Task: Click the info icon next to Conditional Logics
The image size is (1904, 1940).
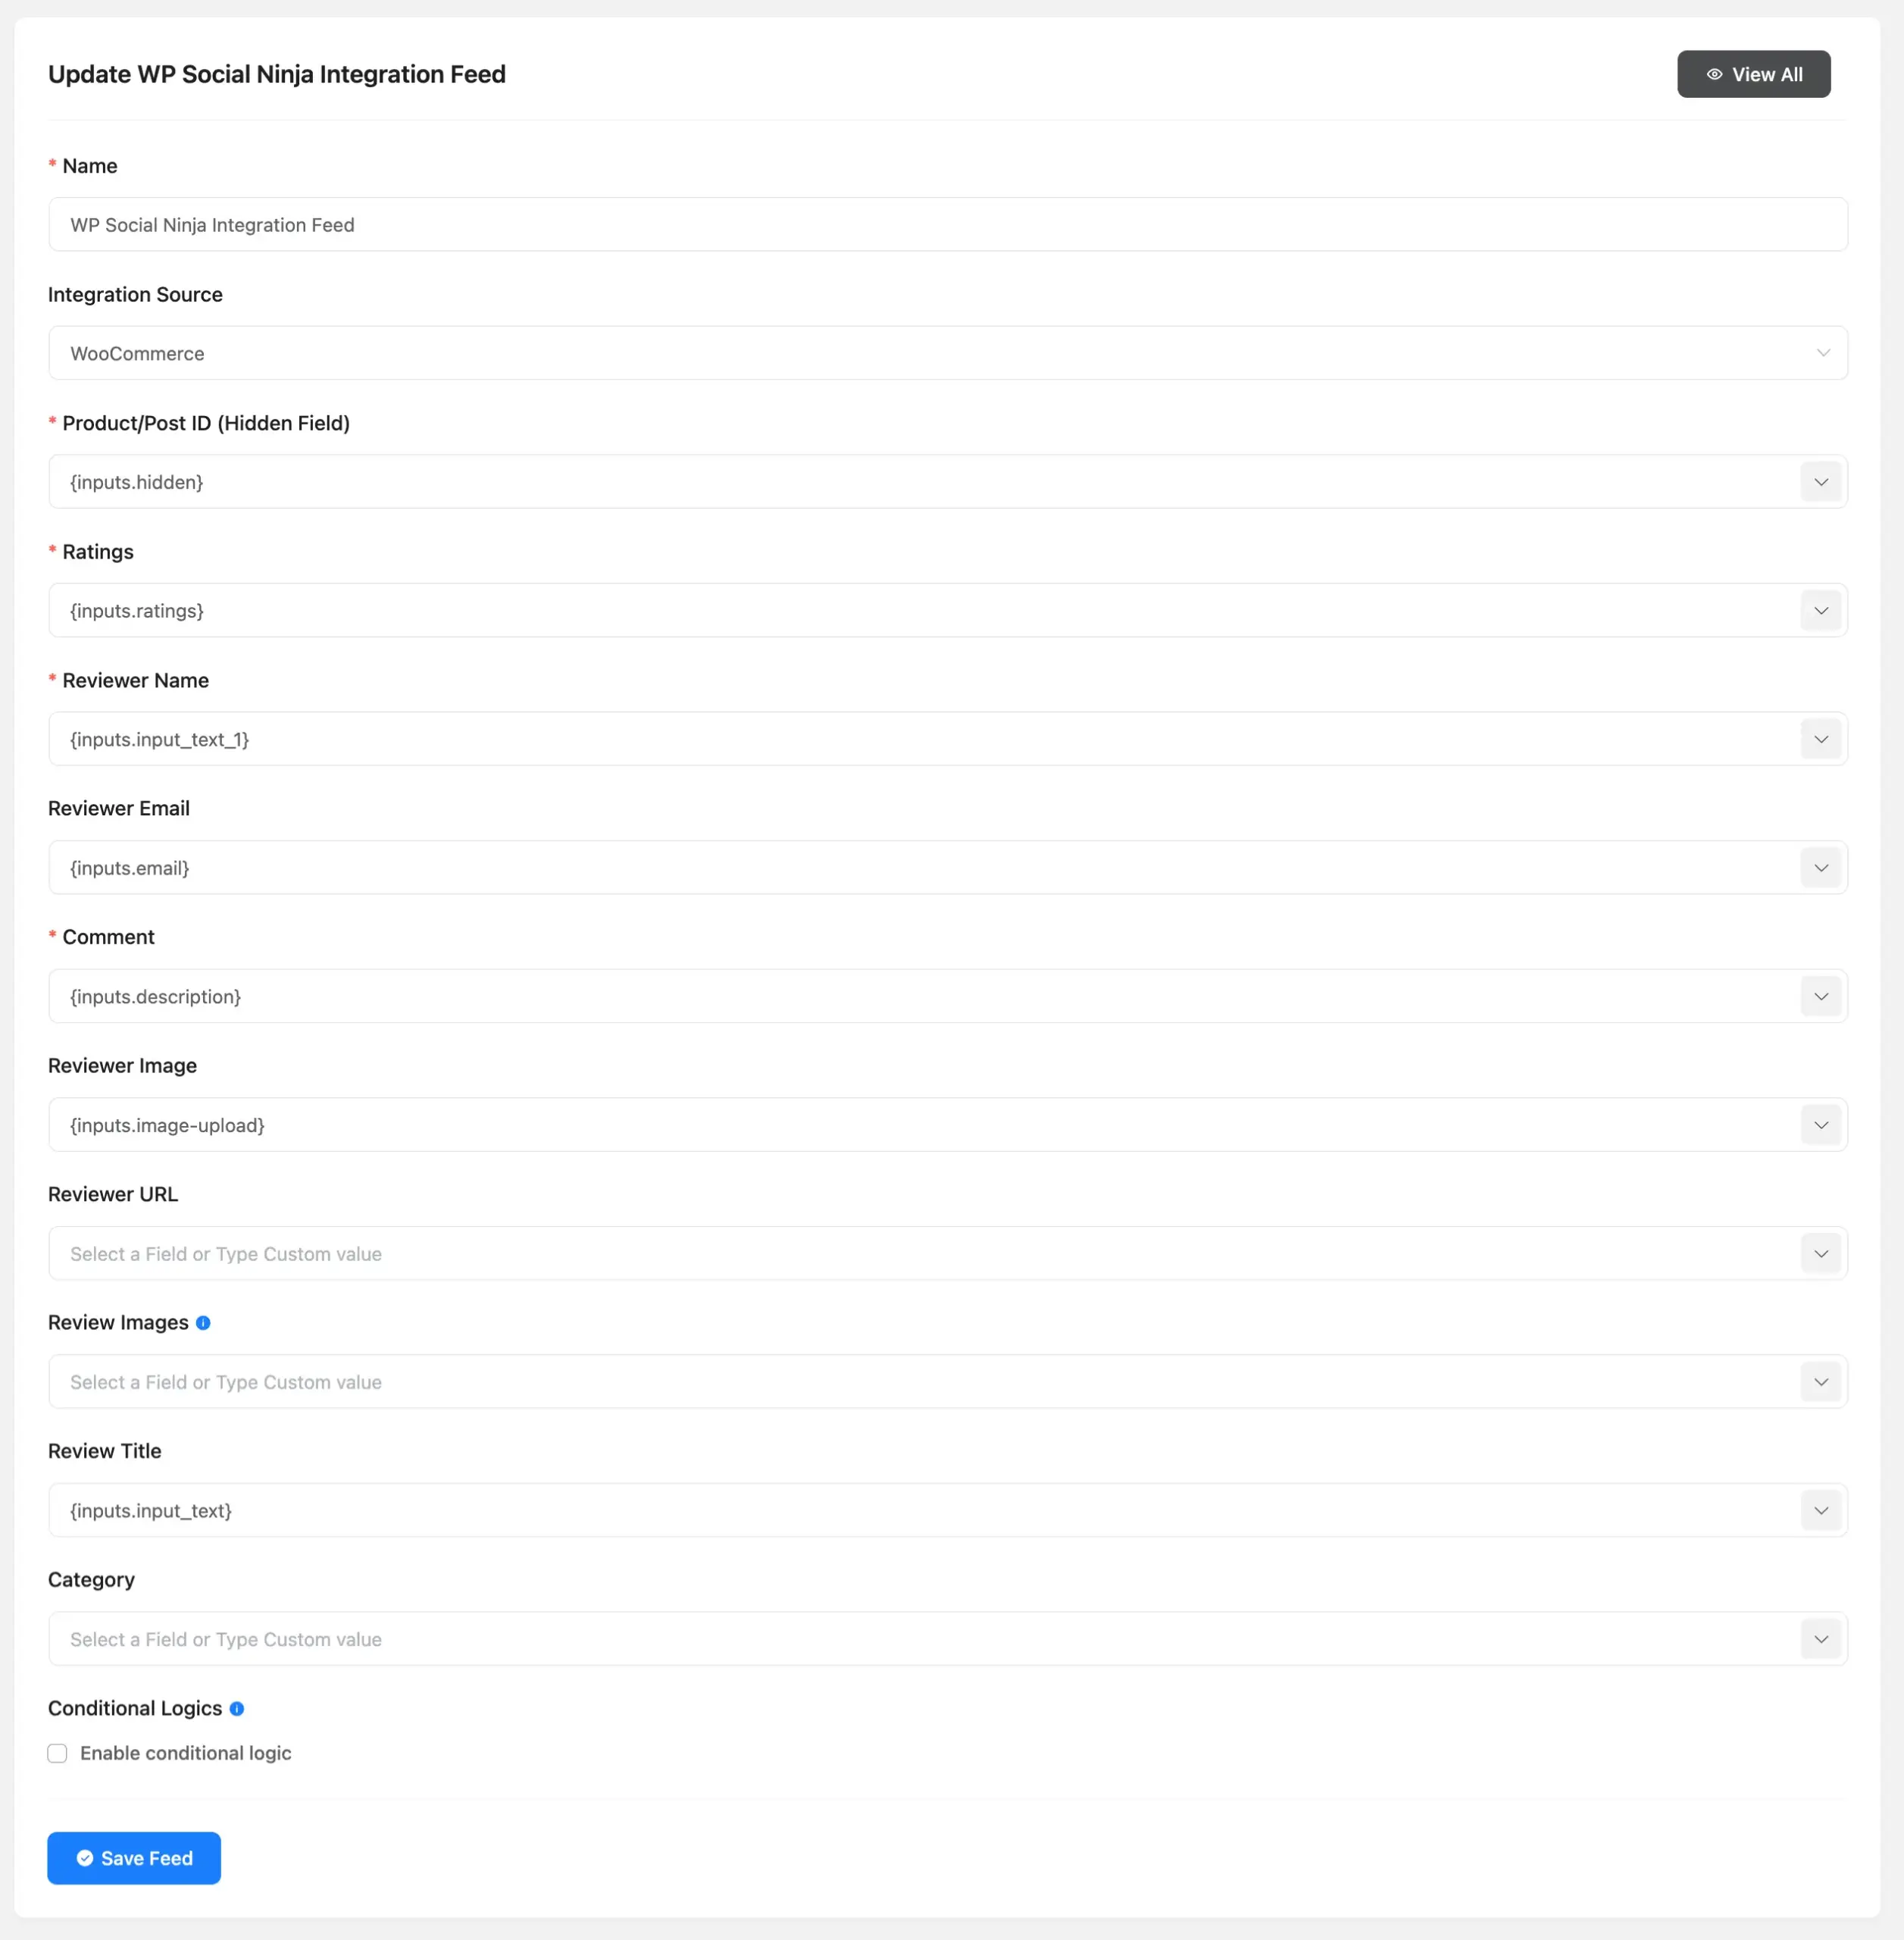Action: tap(237, 1709)
